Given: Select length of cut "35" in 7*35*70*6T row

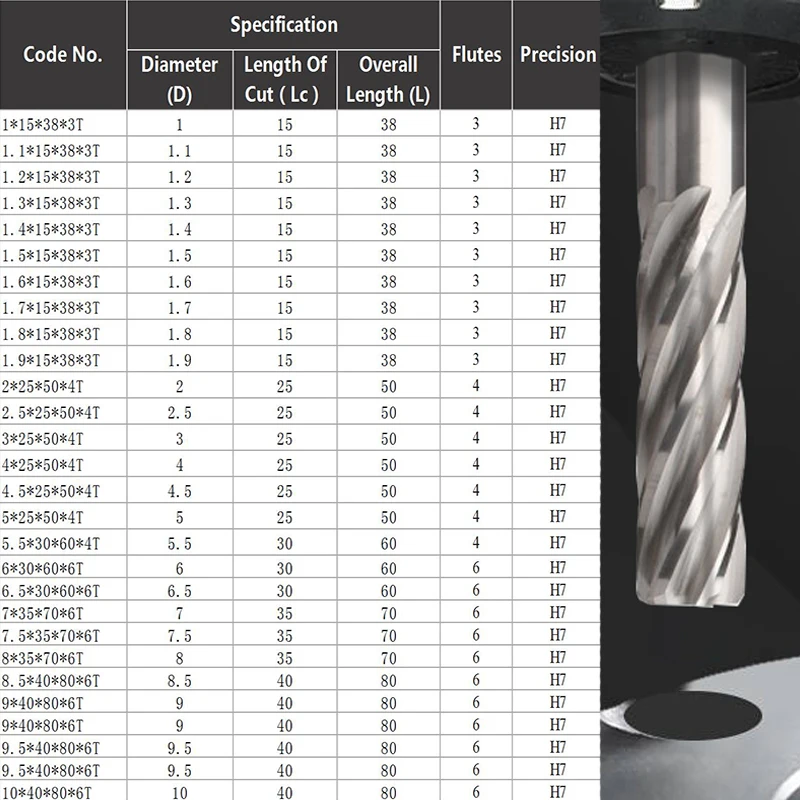Looking at the screenshot, I should click(x=285, y=613).
